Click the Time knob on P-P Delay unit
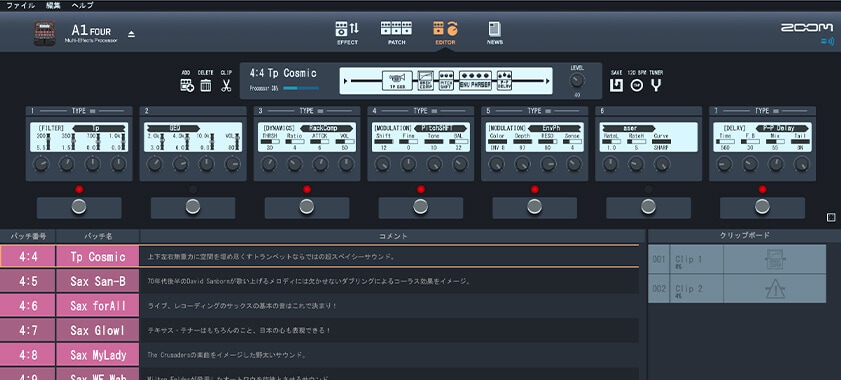The width and height of the screenshot is (841, 380). tap(724, 164)
